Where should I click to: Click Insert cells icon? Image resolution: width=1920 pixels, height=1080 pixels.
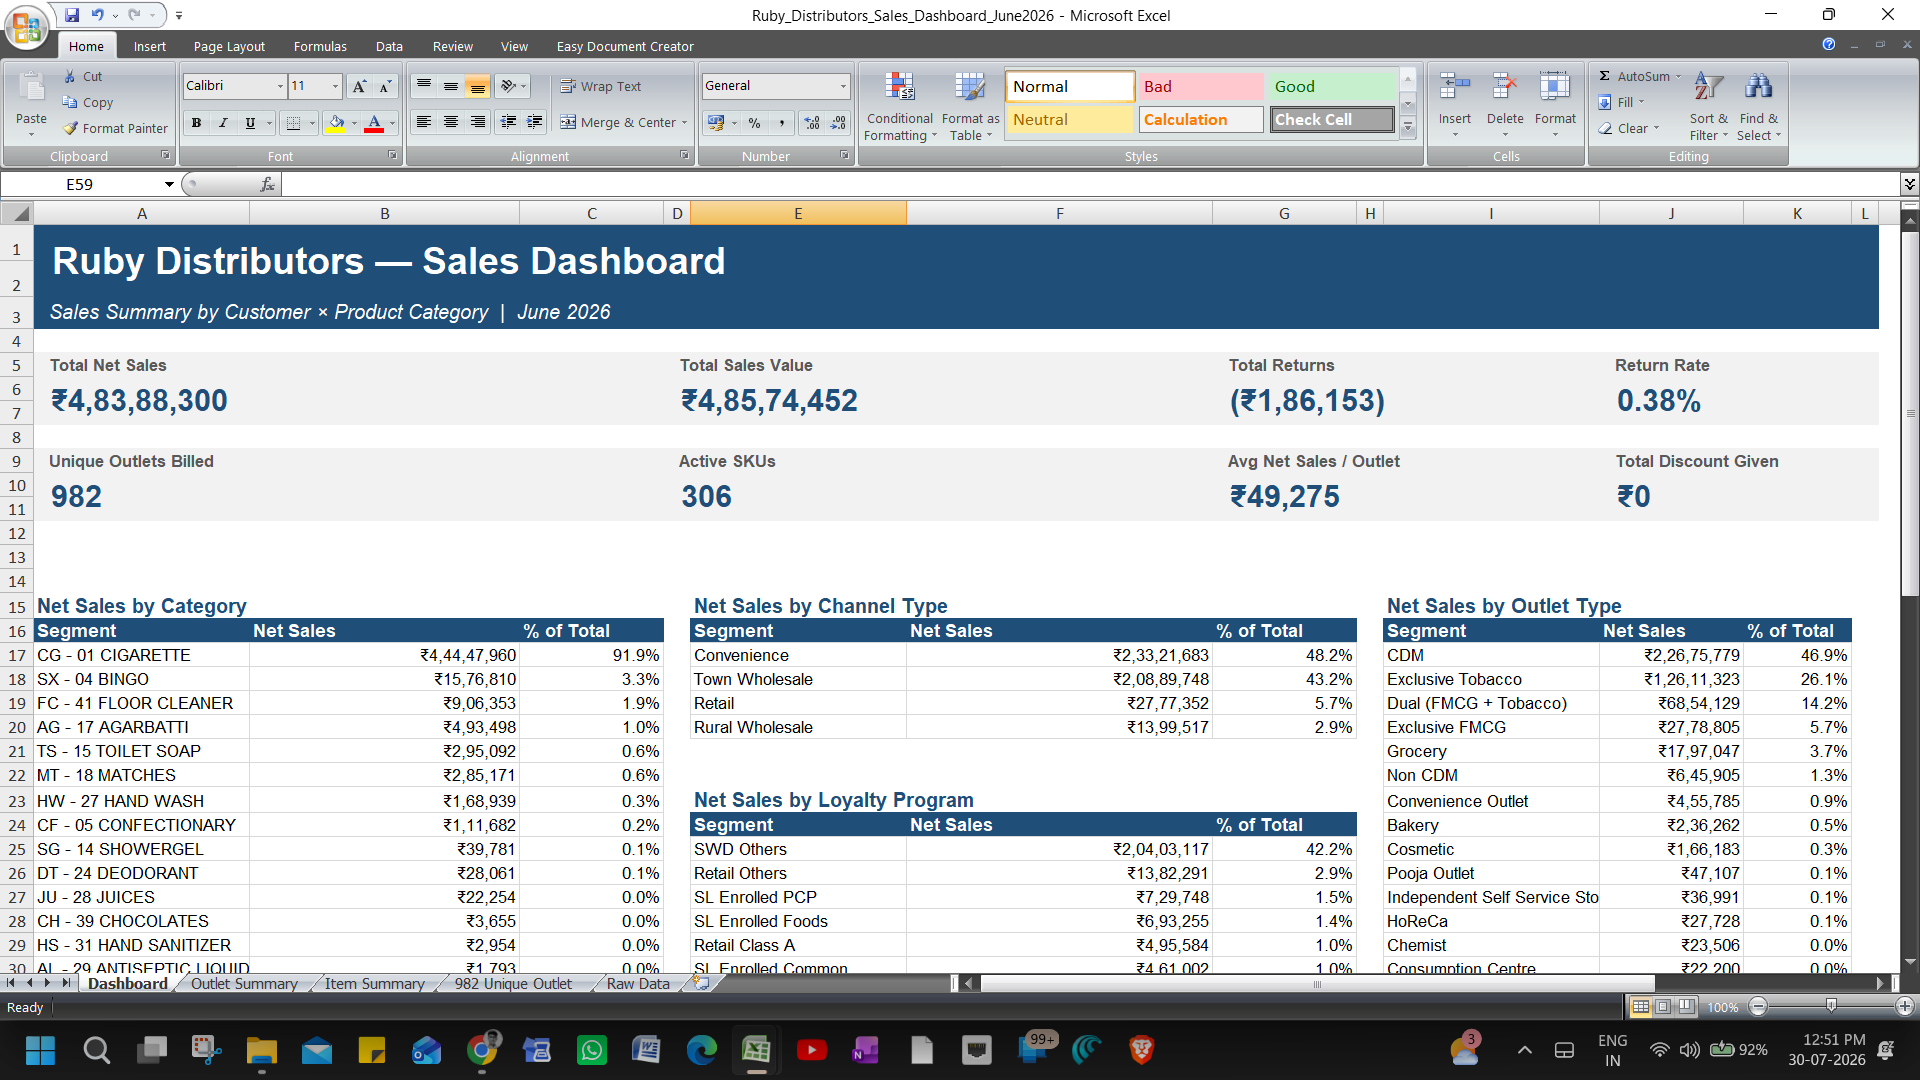point(1455,87)
